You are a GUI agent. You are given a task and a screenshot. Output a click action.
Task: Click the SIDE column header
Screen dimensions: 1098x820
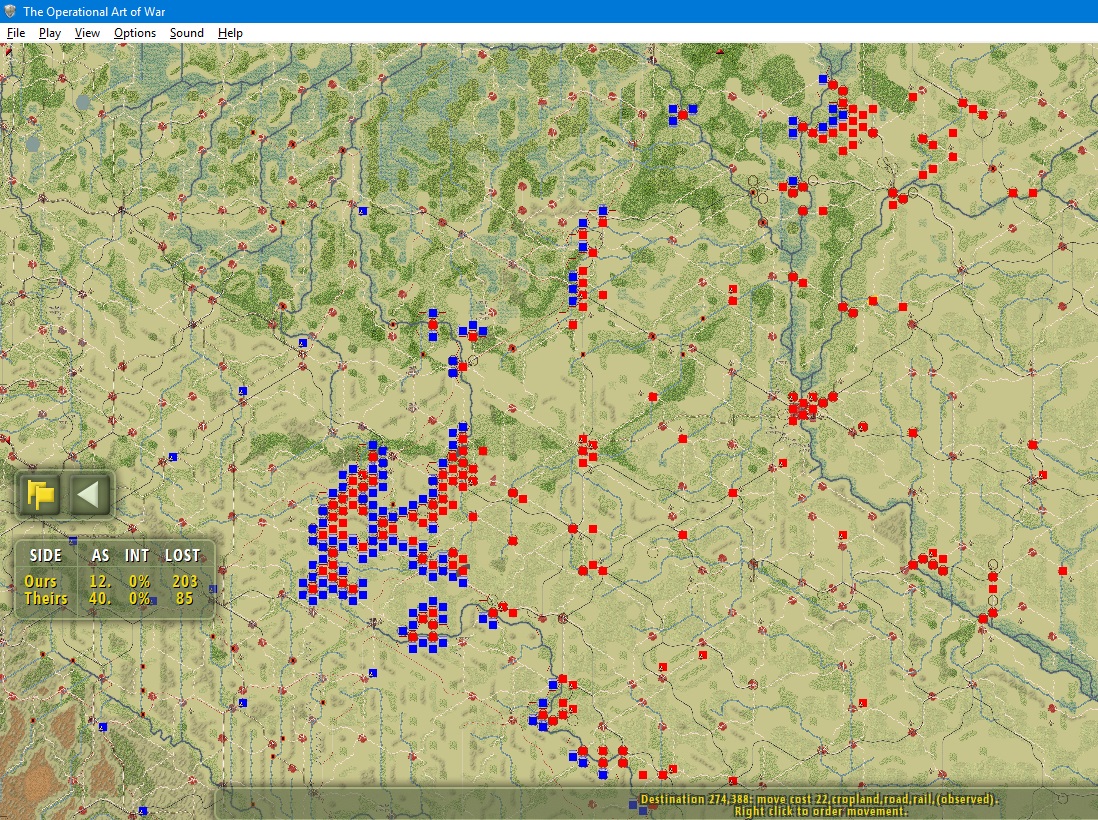(x=46, y=555)
